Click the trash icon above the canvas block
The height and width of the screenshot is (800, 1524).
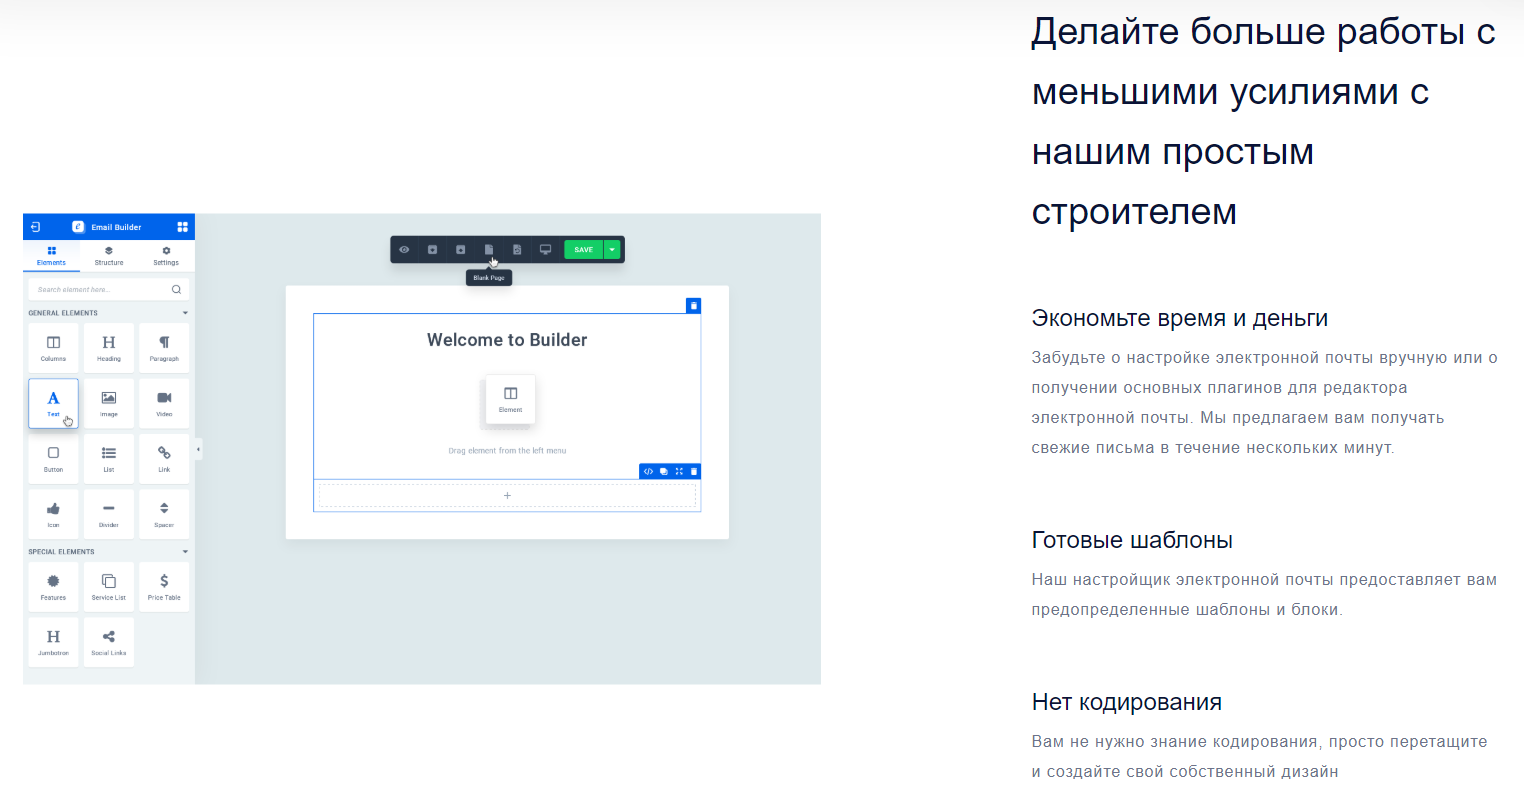694,305
